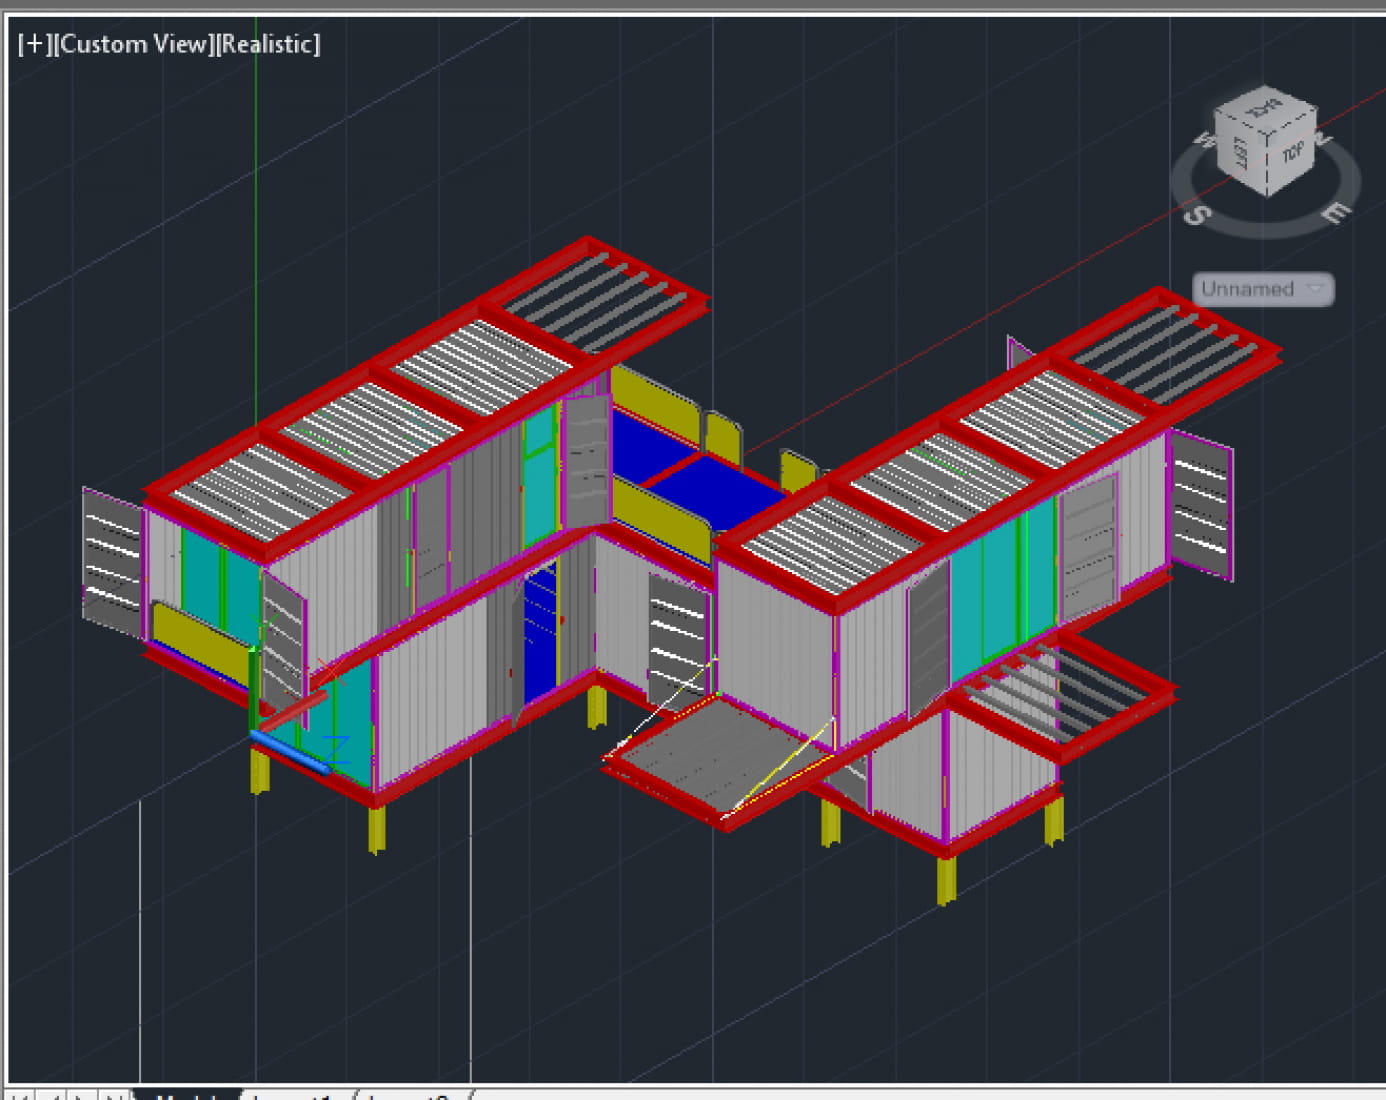Open the Realistic visual style menu
The image size is (1386, 1100).
click(x=268, y=44)
